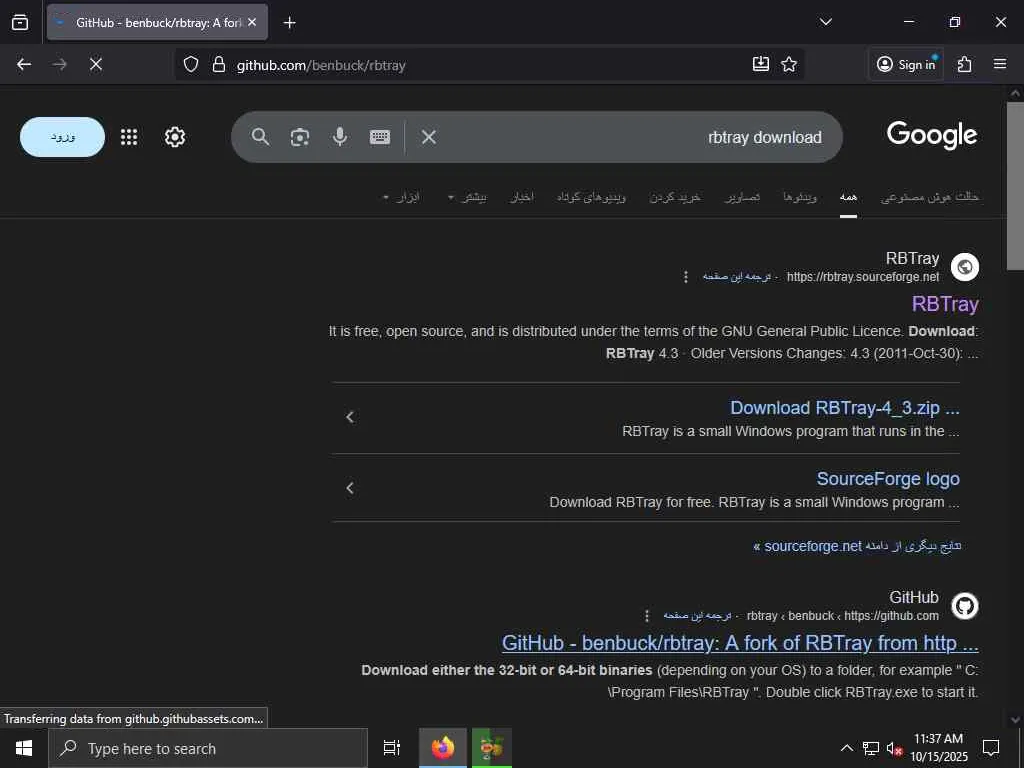Stop loading the page
1024x768 pixels.
pos(96,64)
